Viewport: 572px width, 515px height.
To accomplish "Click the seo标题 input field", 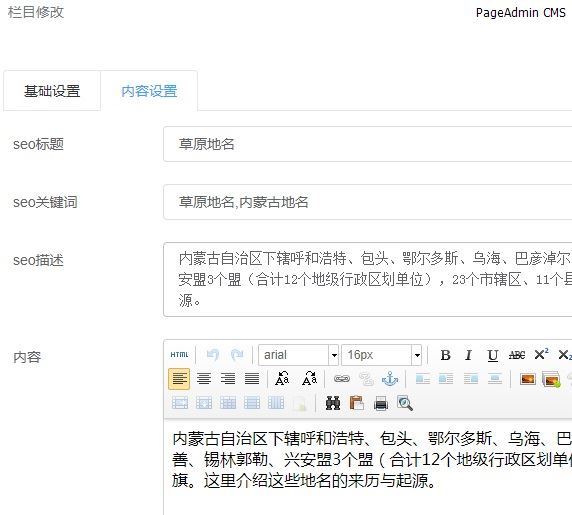I will [x=368, y=144].
